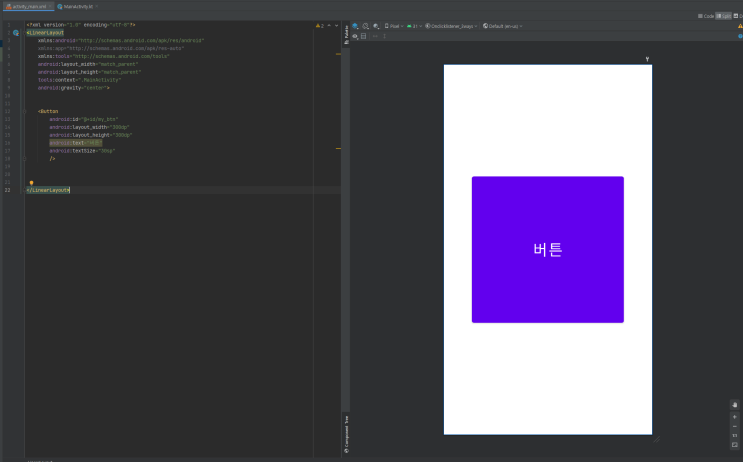Click the purple 버튼 button in preview
The height and width of the screenshot is (462, 743).
(547, 250)
